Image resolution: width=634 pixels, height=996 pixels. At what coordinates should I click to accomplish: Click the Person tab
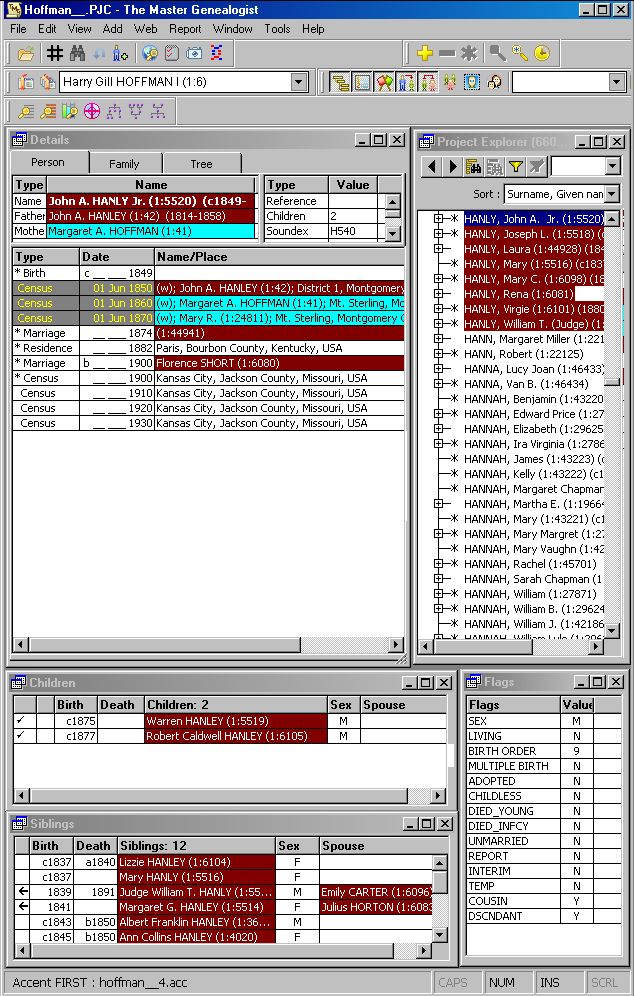click(x=48, y=163)
